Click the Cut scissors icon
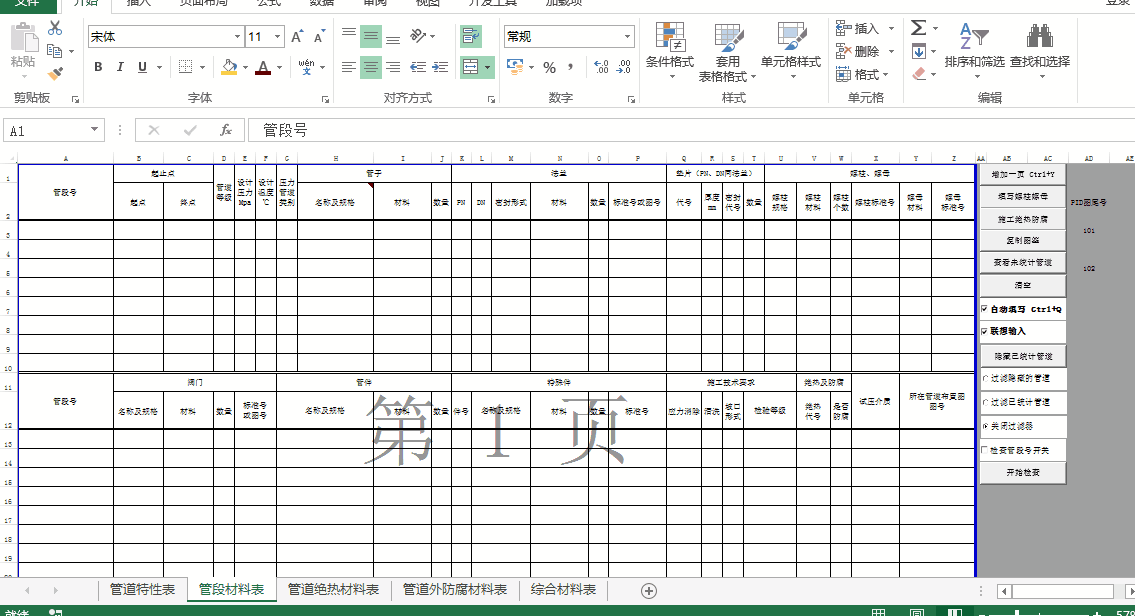The image size is (1135, 616). pos(55,29)
